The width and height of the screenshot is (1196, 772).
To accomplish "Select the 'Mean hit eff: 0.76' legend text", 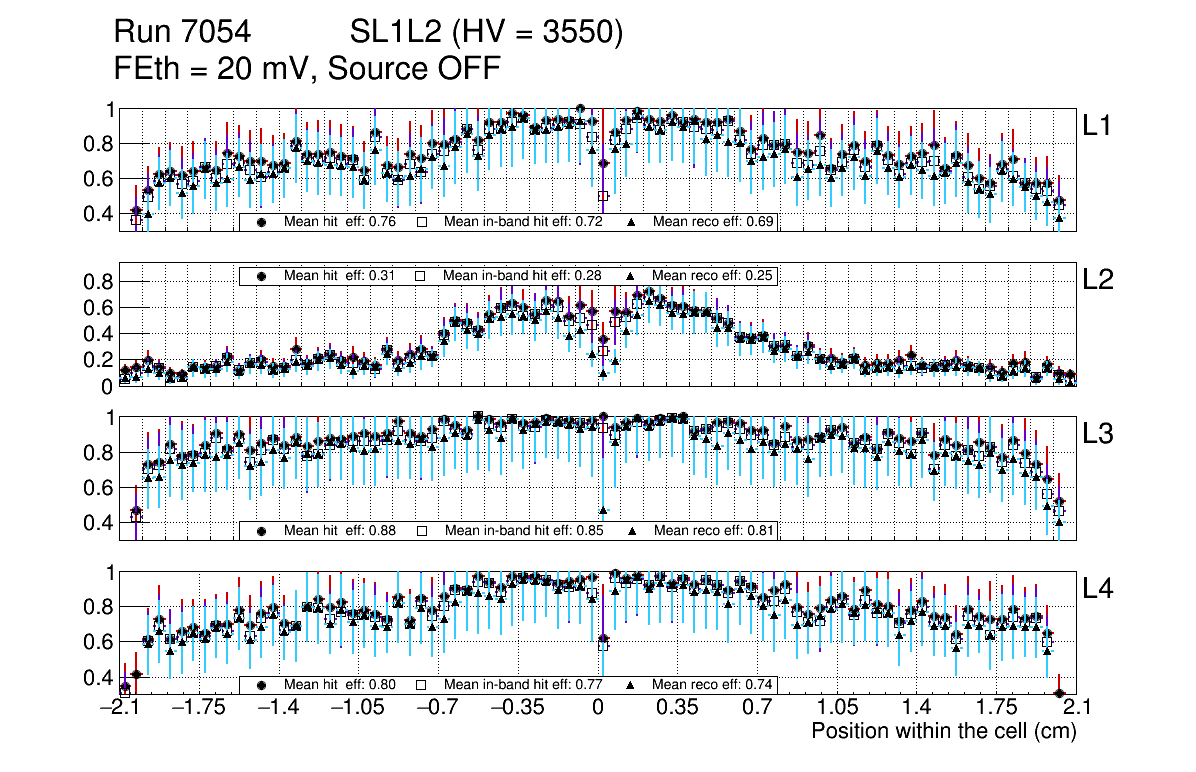I will click(340, 222).
